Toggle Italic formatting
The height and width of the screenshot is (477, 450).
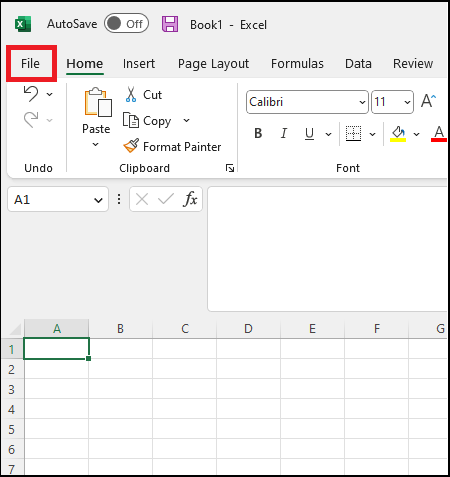coord(283,133)
